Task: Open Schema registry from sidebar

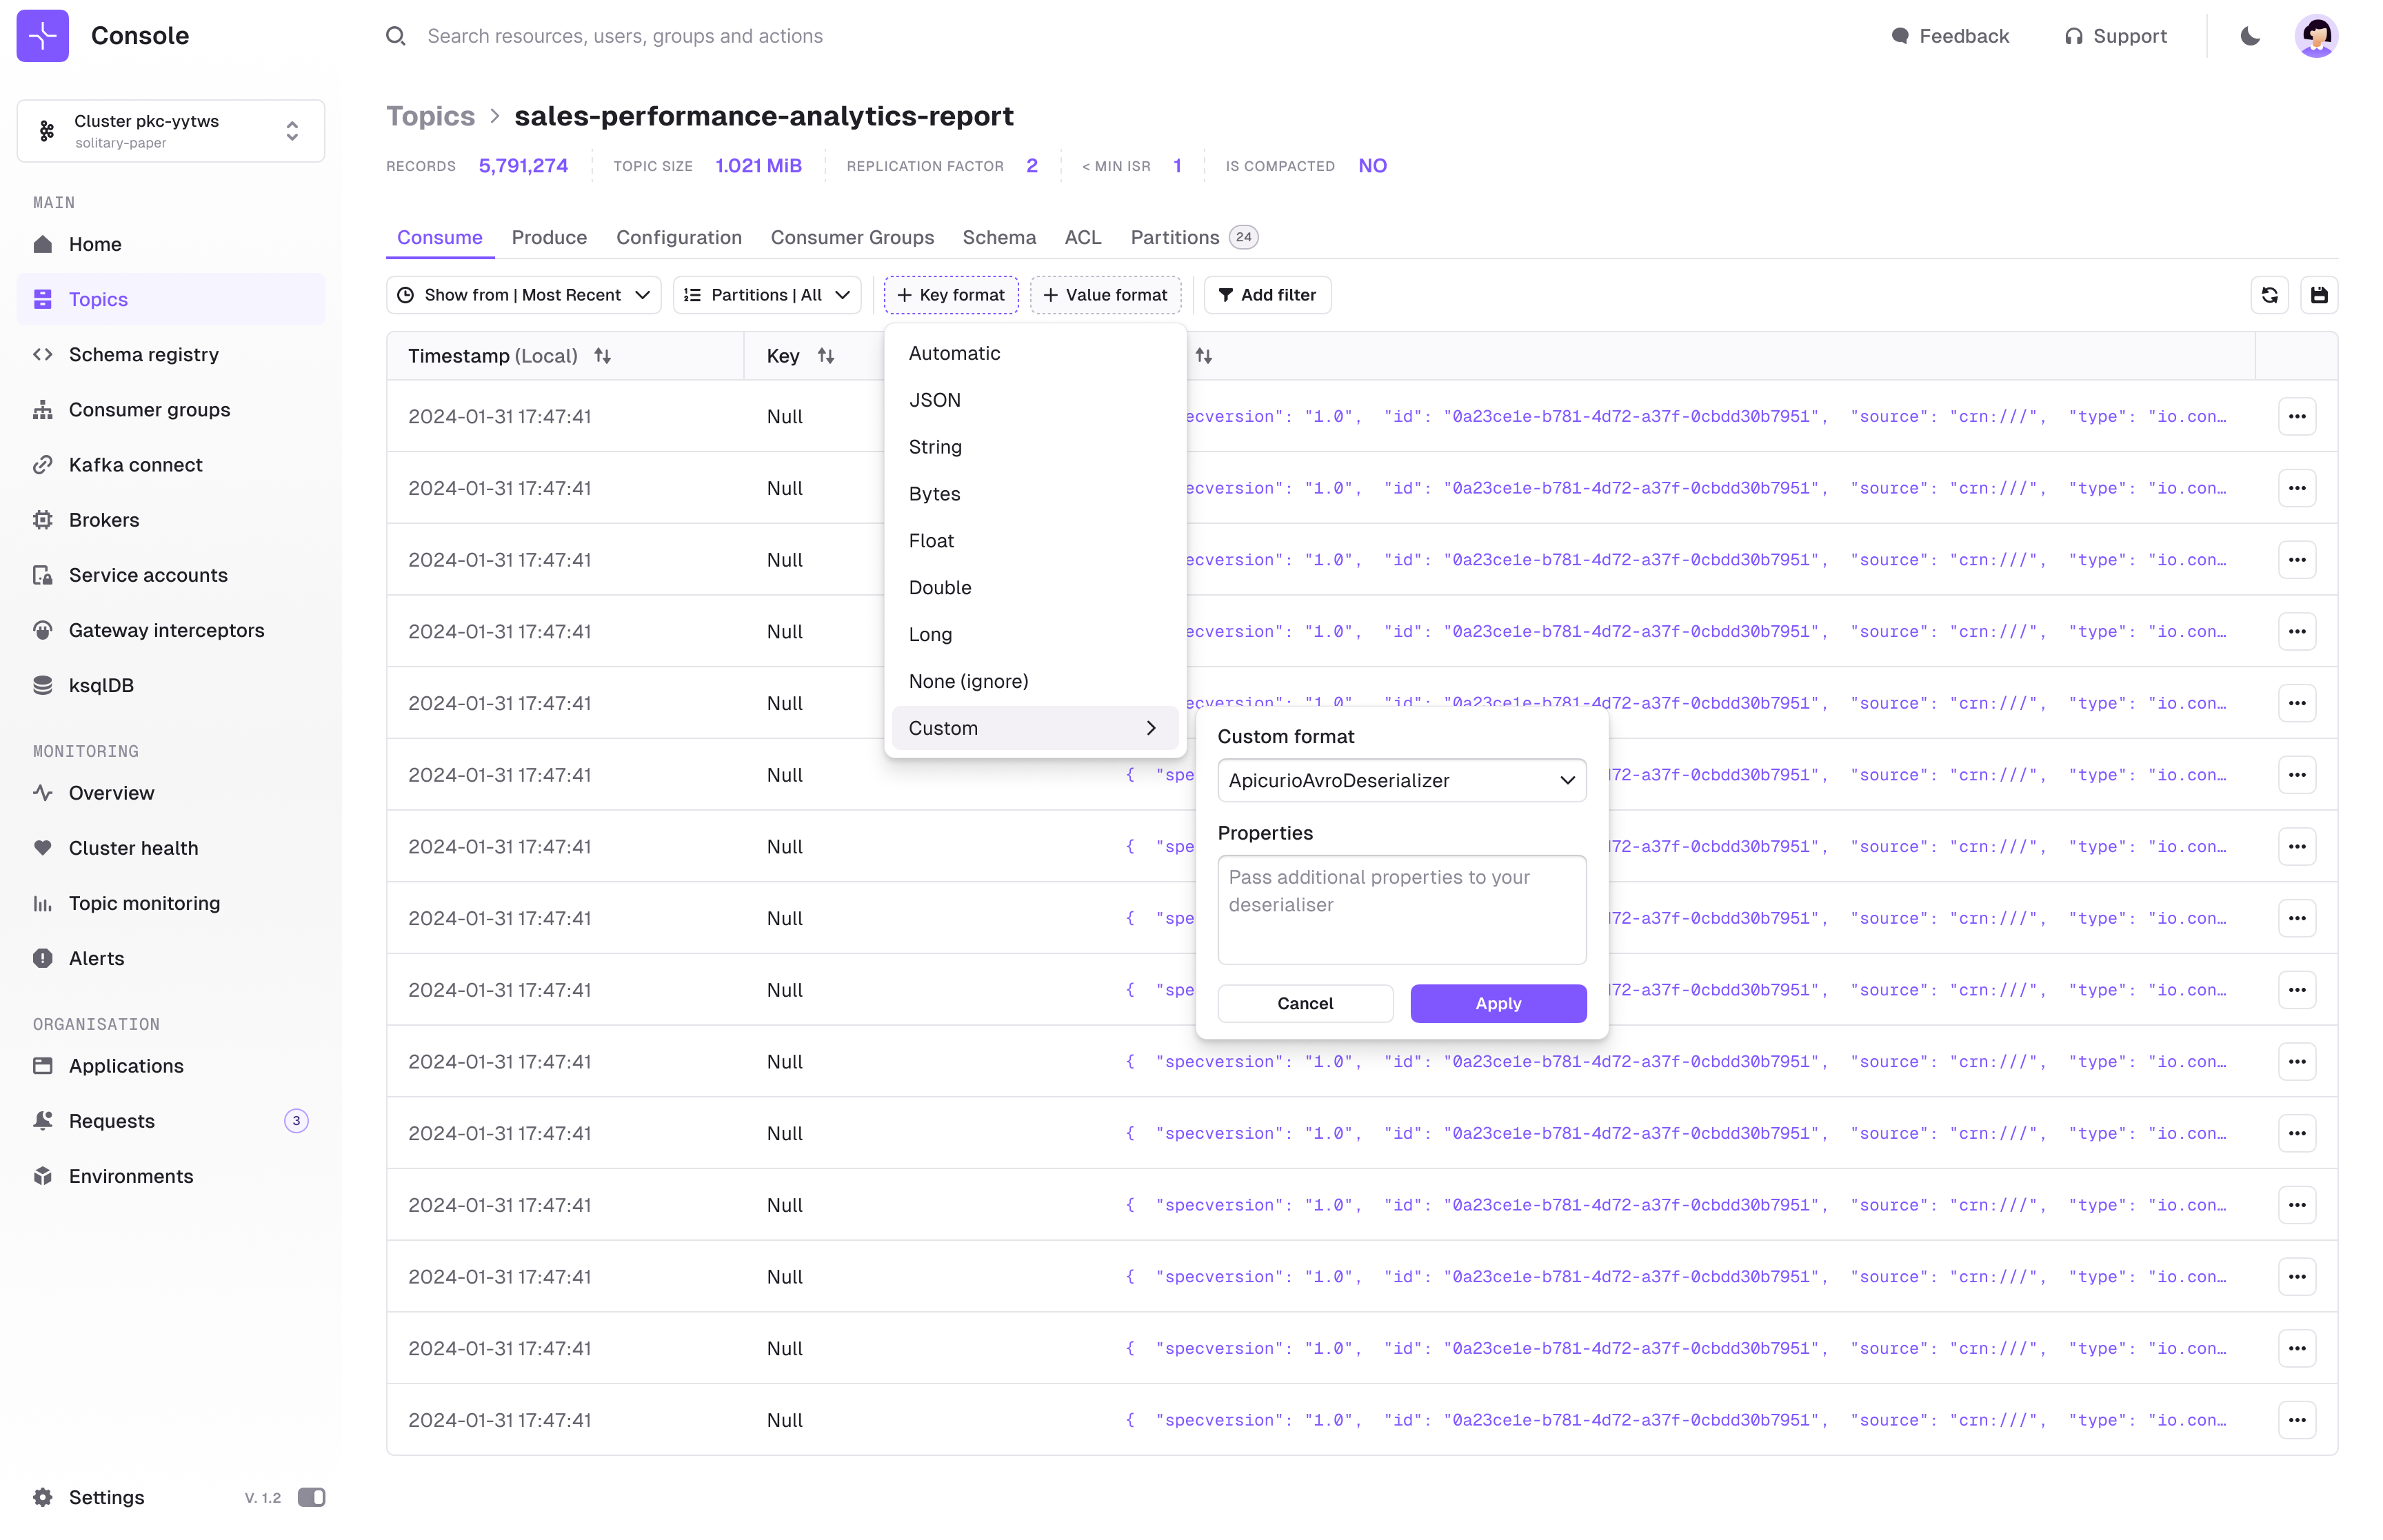Action: [x=143, y=354]
